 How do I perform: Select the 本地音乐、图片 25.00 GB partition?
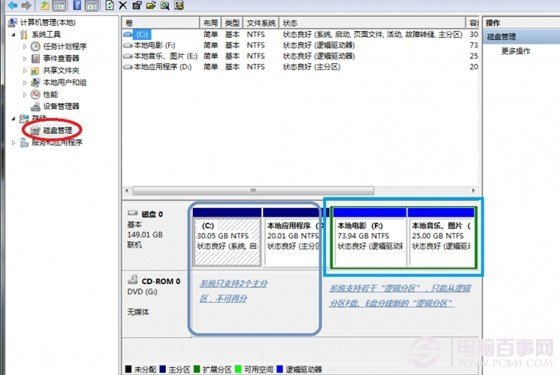tap(441, 237)
